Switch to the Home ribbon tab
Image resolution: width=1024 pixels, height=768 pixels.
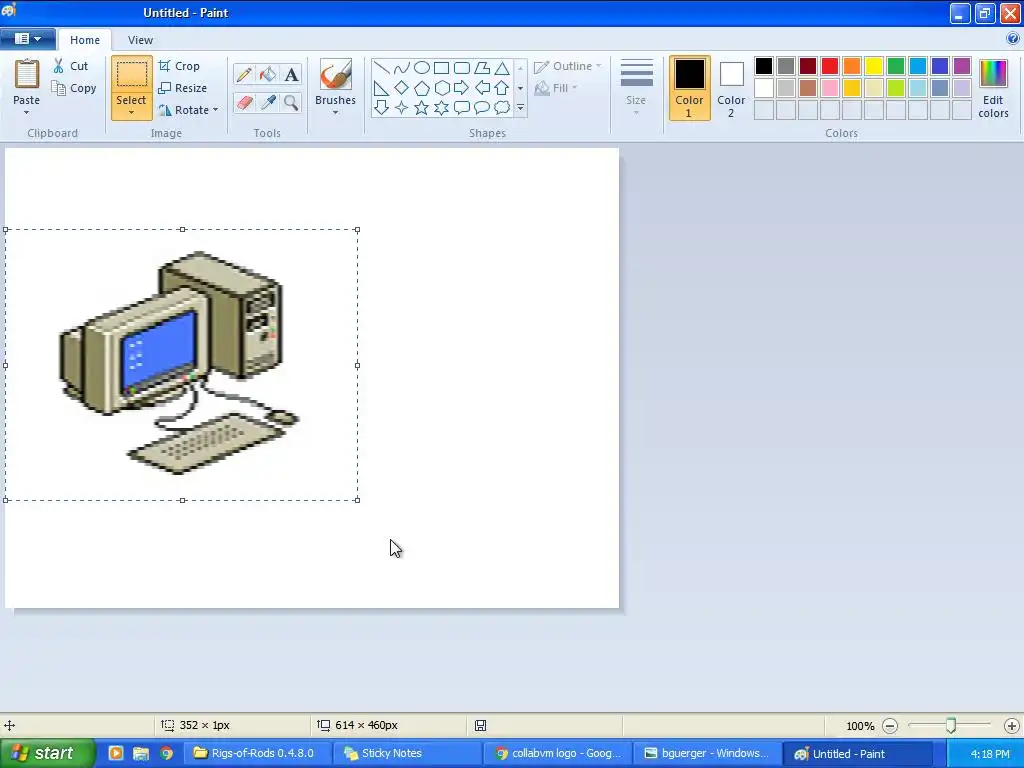(x=85, y=40)
